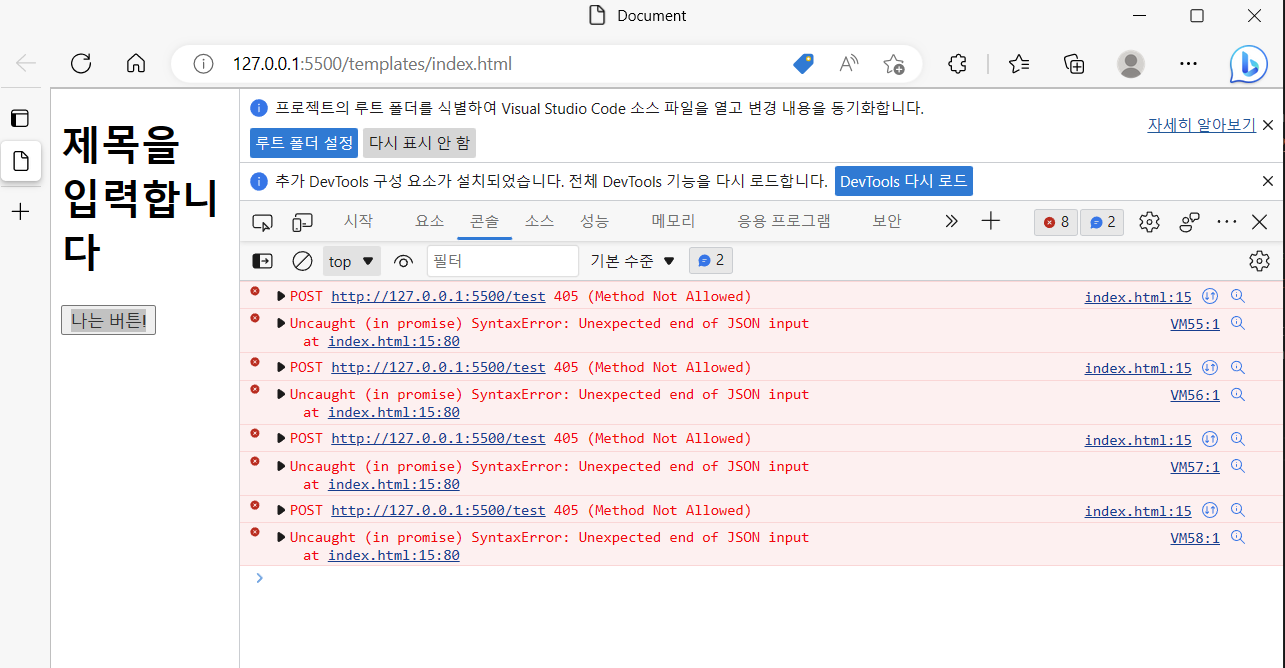
Task: Open the DevTools customize menu
Action: [1227, 222]
